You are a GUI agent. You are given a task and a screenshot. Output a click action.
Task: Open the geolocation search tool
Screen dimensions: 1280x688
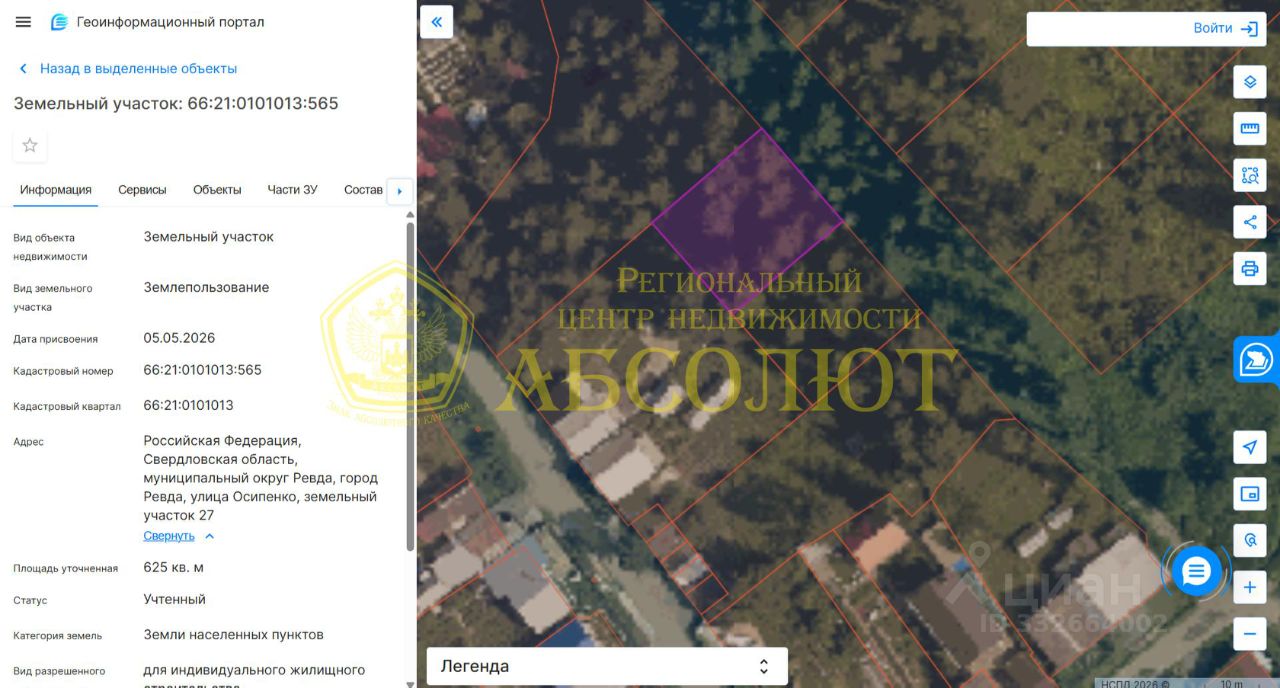pyautogui.click(x=1250, y=540)
